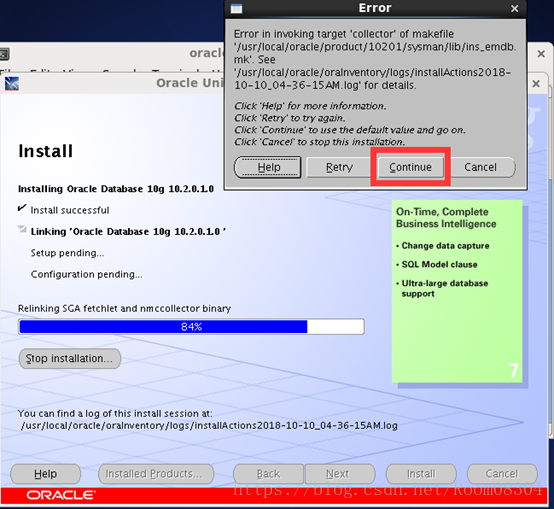Click Continue in the Error dialog
Viewport: 554px width, 509px height.
(x=410, y=167)
